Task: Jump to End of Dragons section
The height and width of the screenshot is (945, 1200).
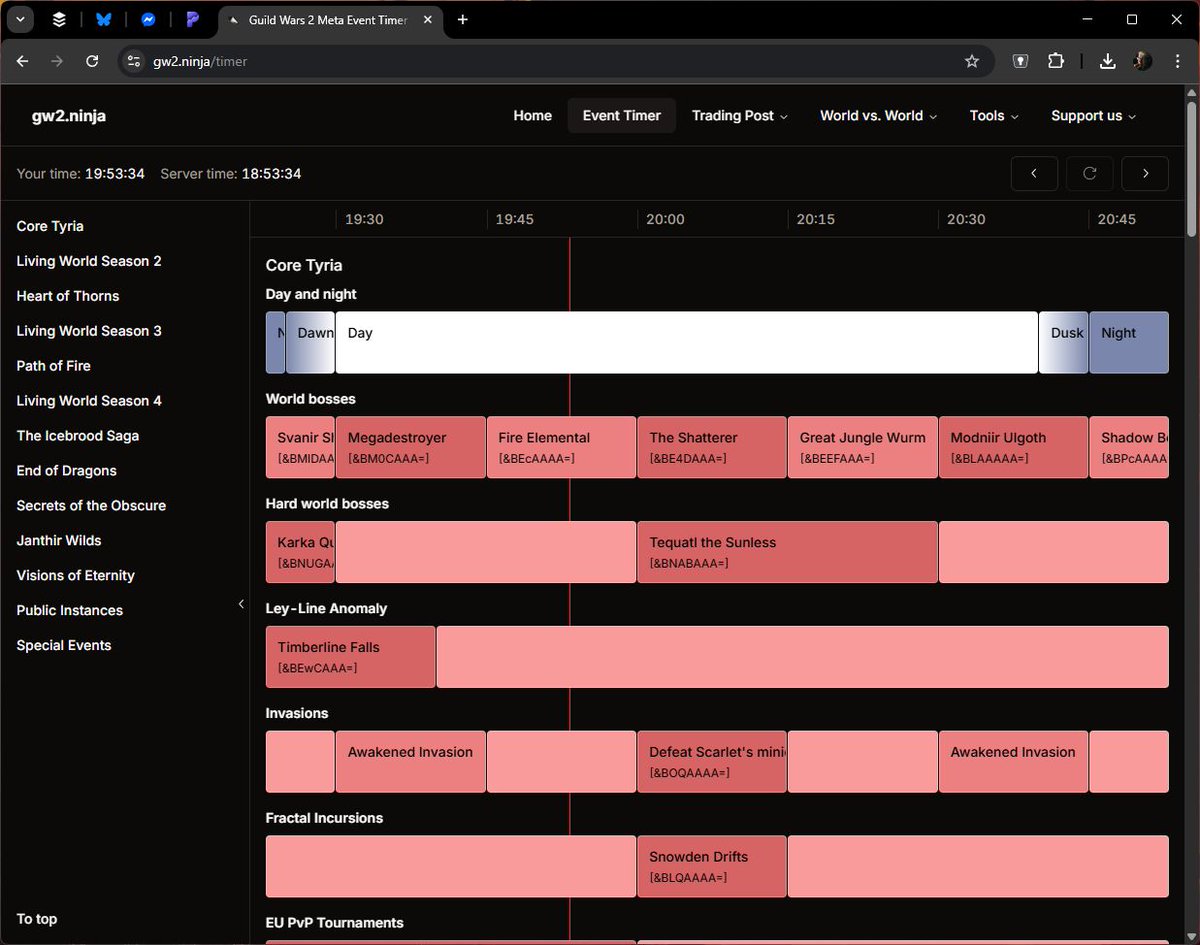Action: [67, 471]
